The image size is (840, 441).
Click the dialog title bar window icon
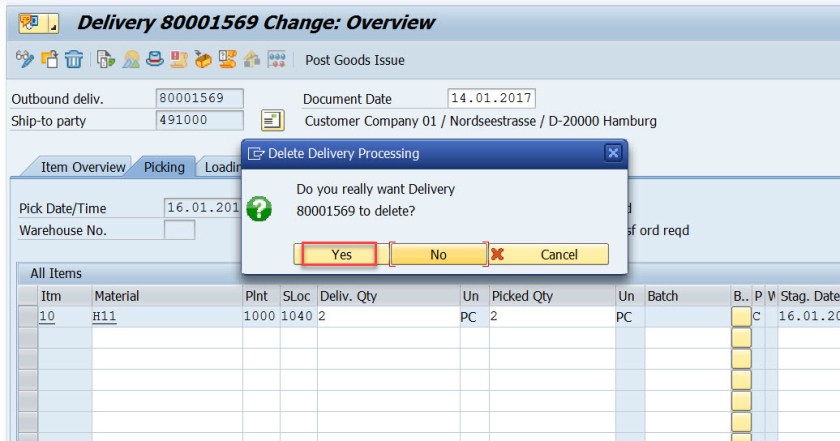tap(256, 154)
